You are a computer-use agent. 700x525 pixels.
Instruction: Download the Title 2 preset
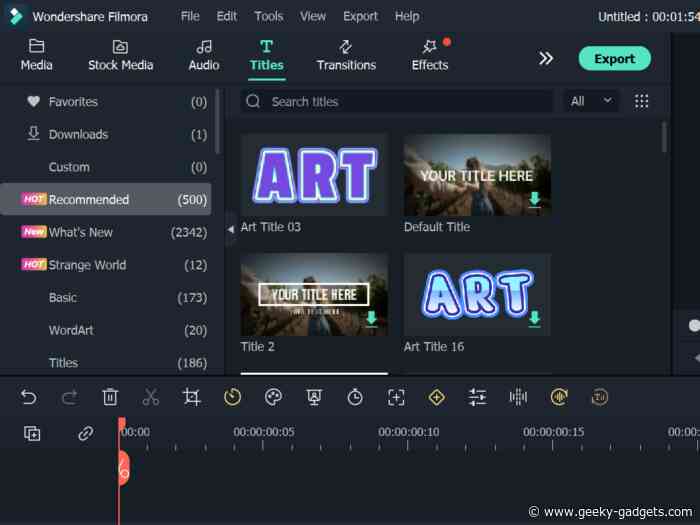pos(371,319)
